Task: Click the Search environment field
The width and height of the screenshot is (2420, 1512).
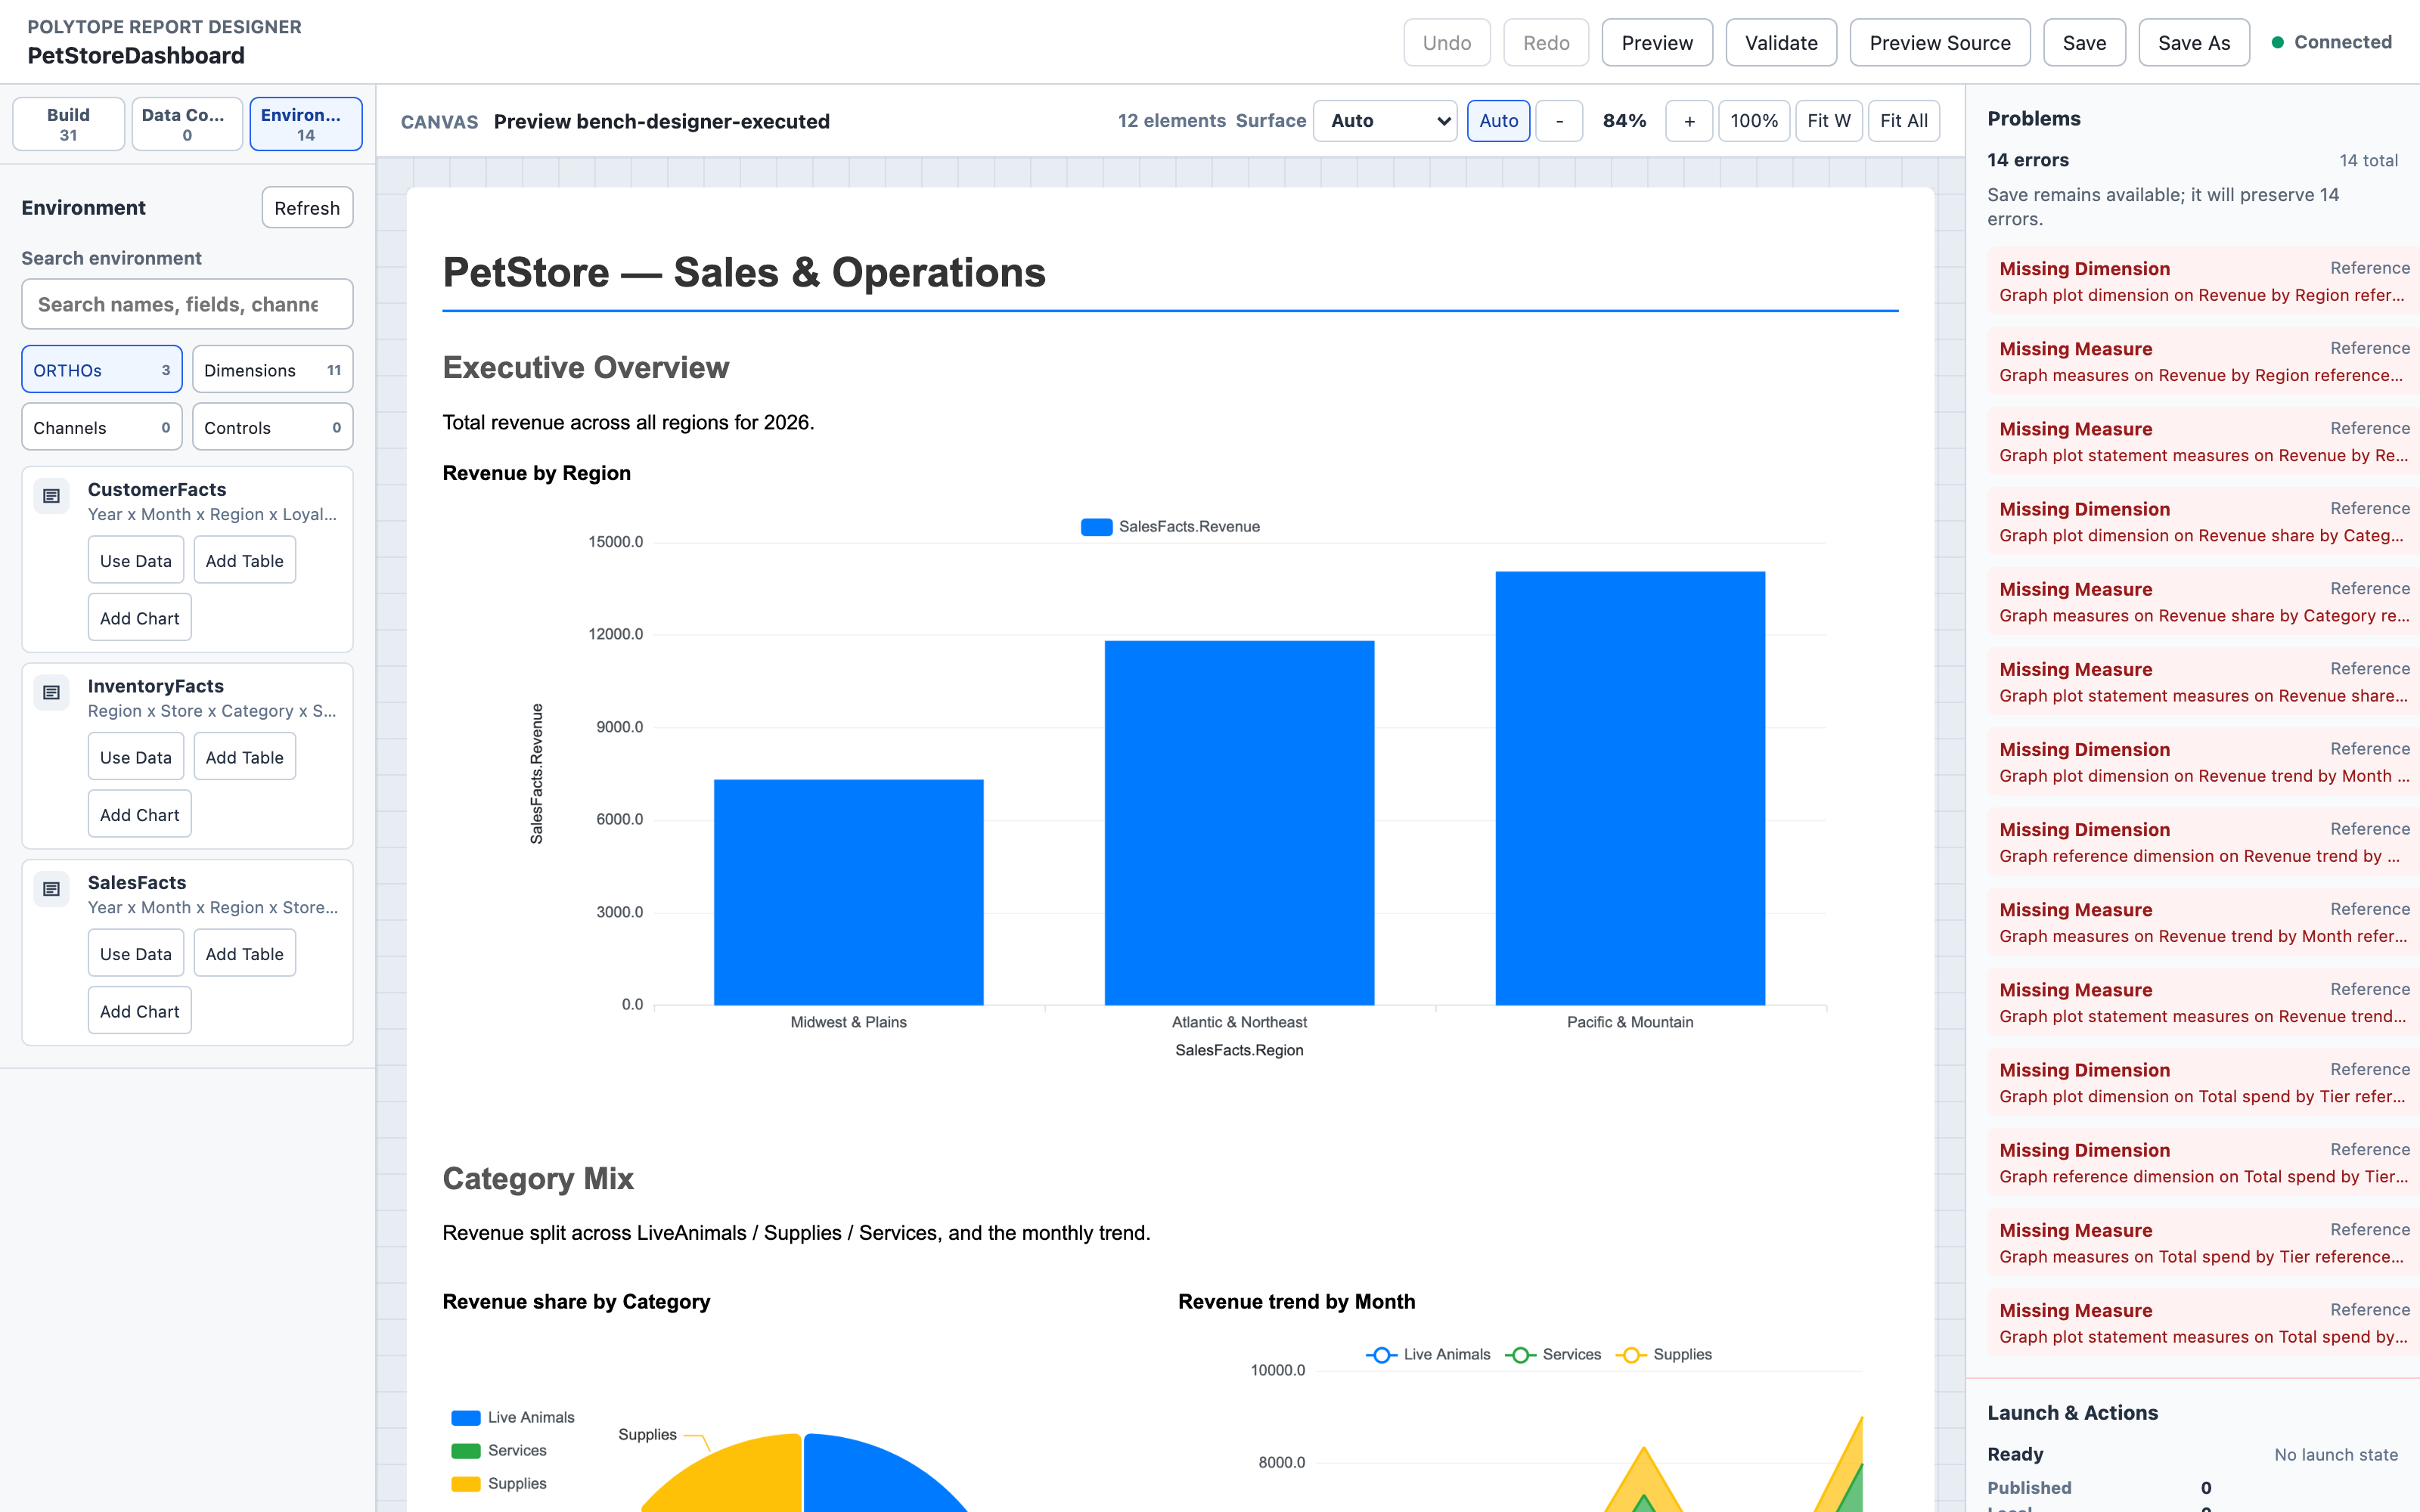Action: 187,304
